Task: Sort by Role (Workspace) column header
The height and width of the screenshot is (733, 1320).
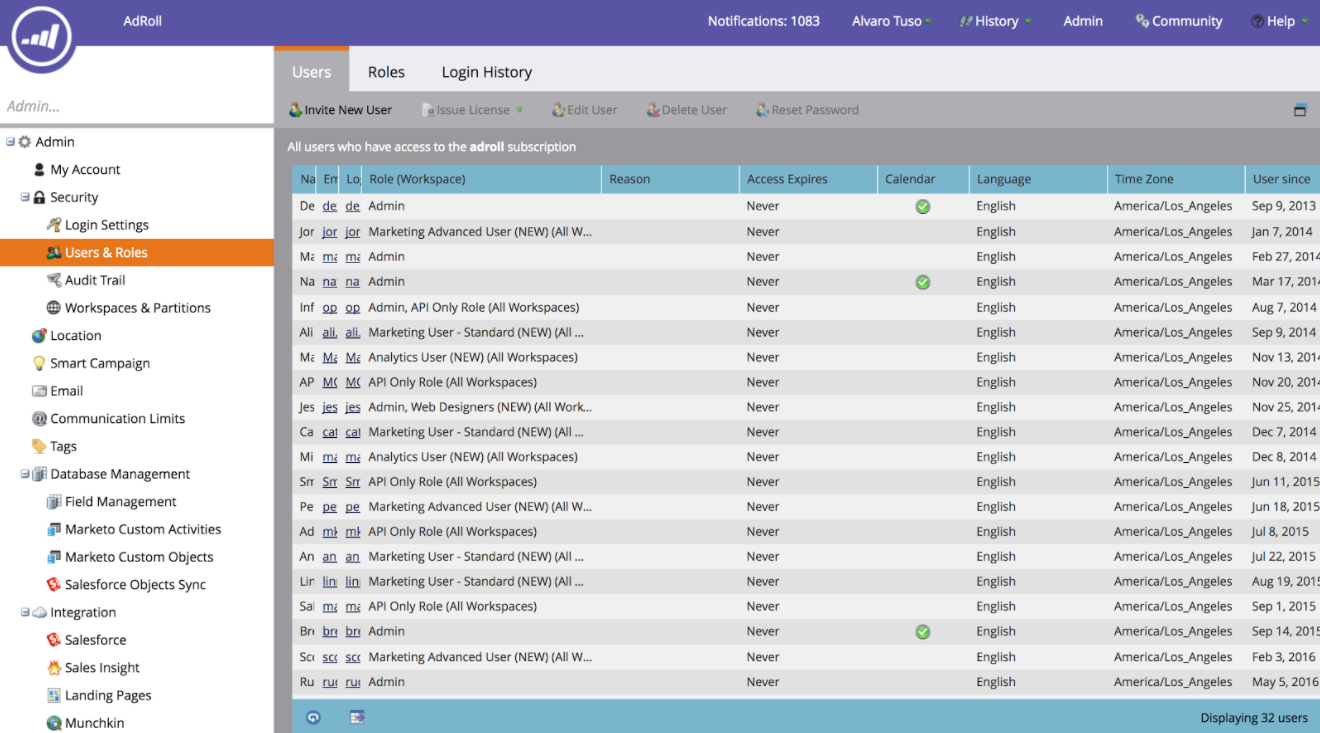Action: (482, 179)
